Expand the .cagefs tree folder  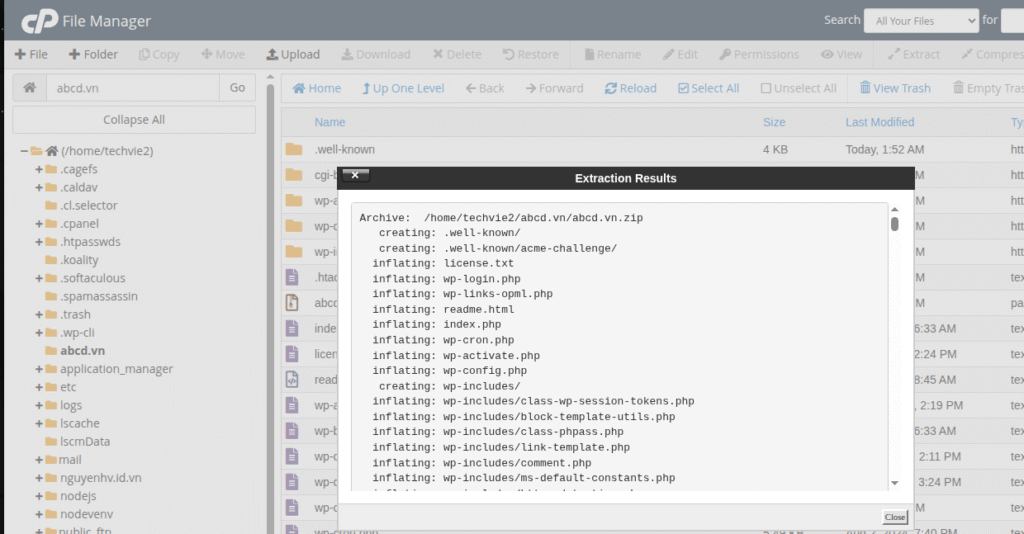[39, 169]
